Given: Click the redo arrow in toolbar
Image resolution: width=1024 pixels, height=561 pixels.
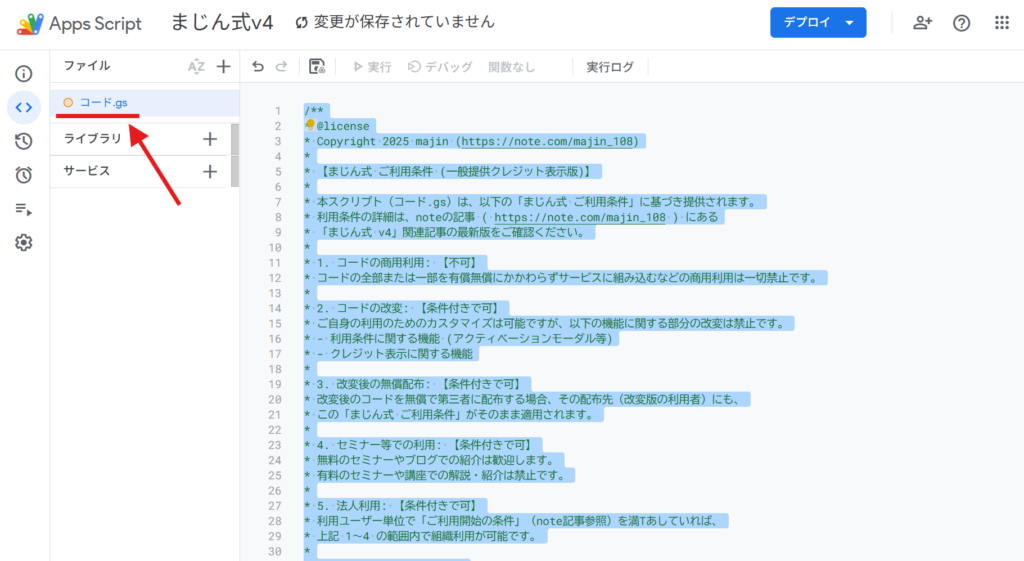Looking at the screenshot, I should pyautogui.click(x=282, y=67).
